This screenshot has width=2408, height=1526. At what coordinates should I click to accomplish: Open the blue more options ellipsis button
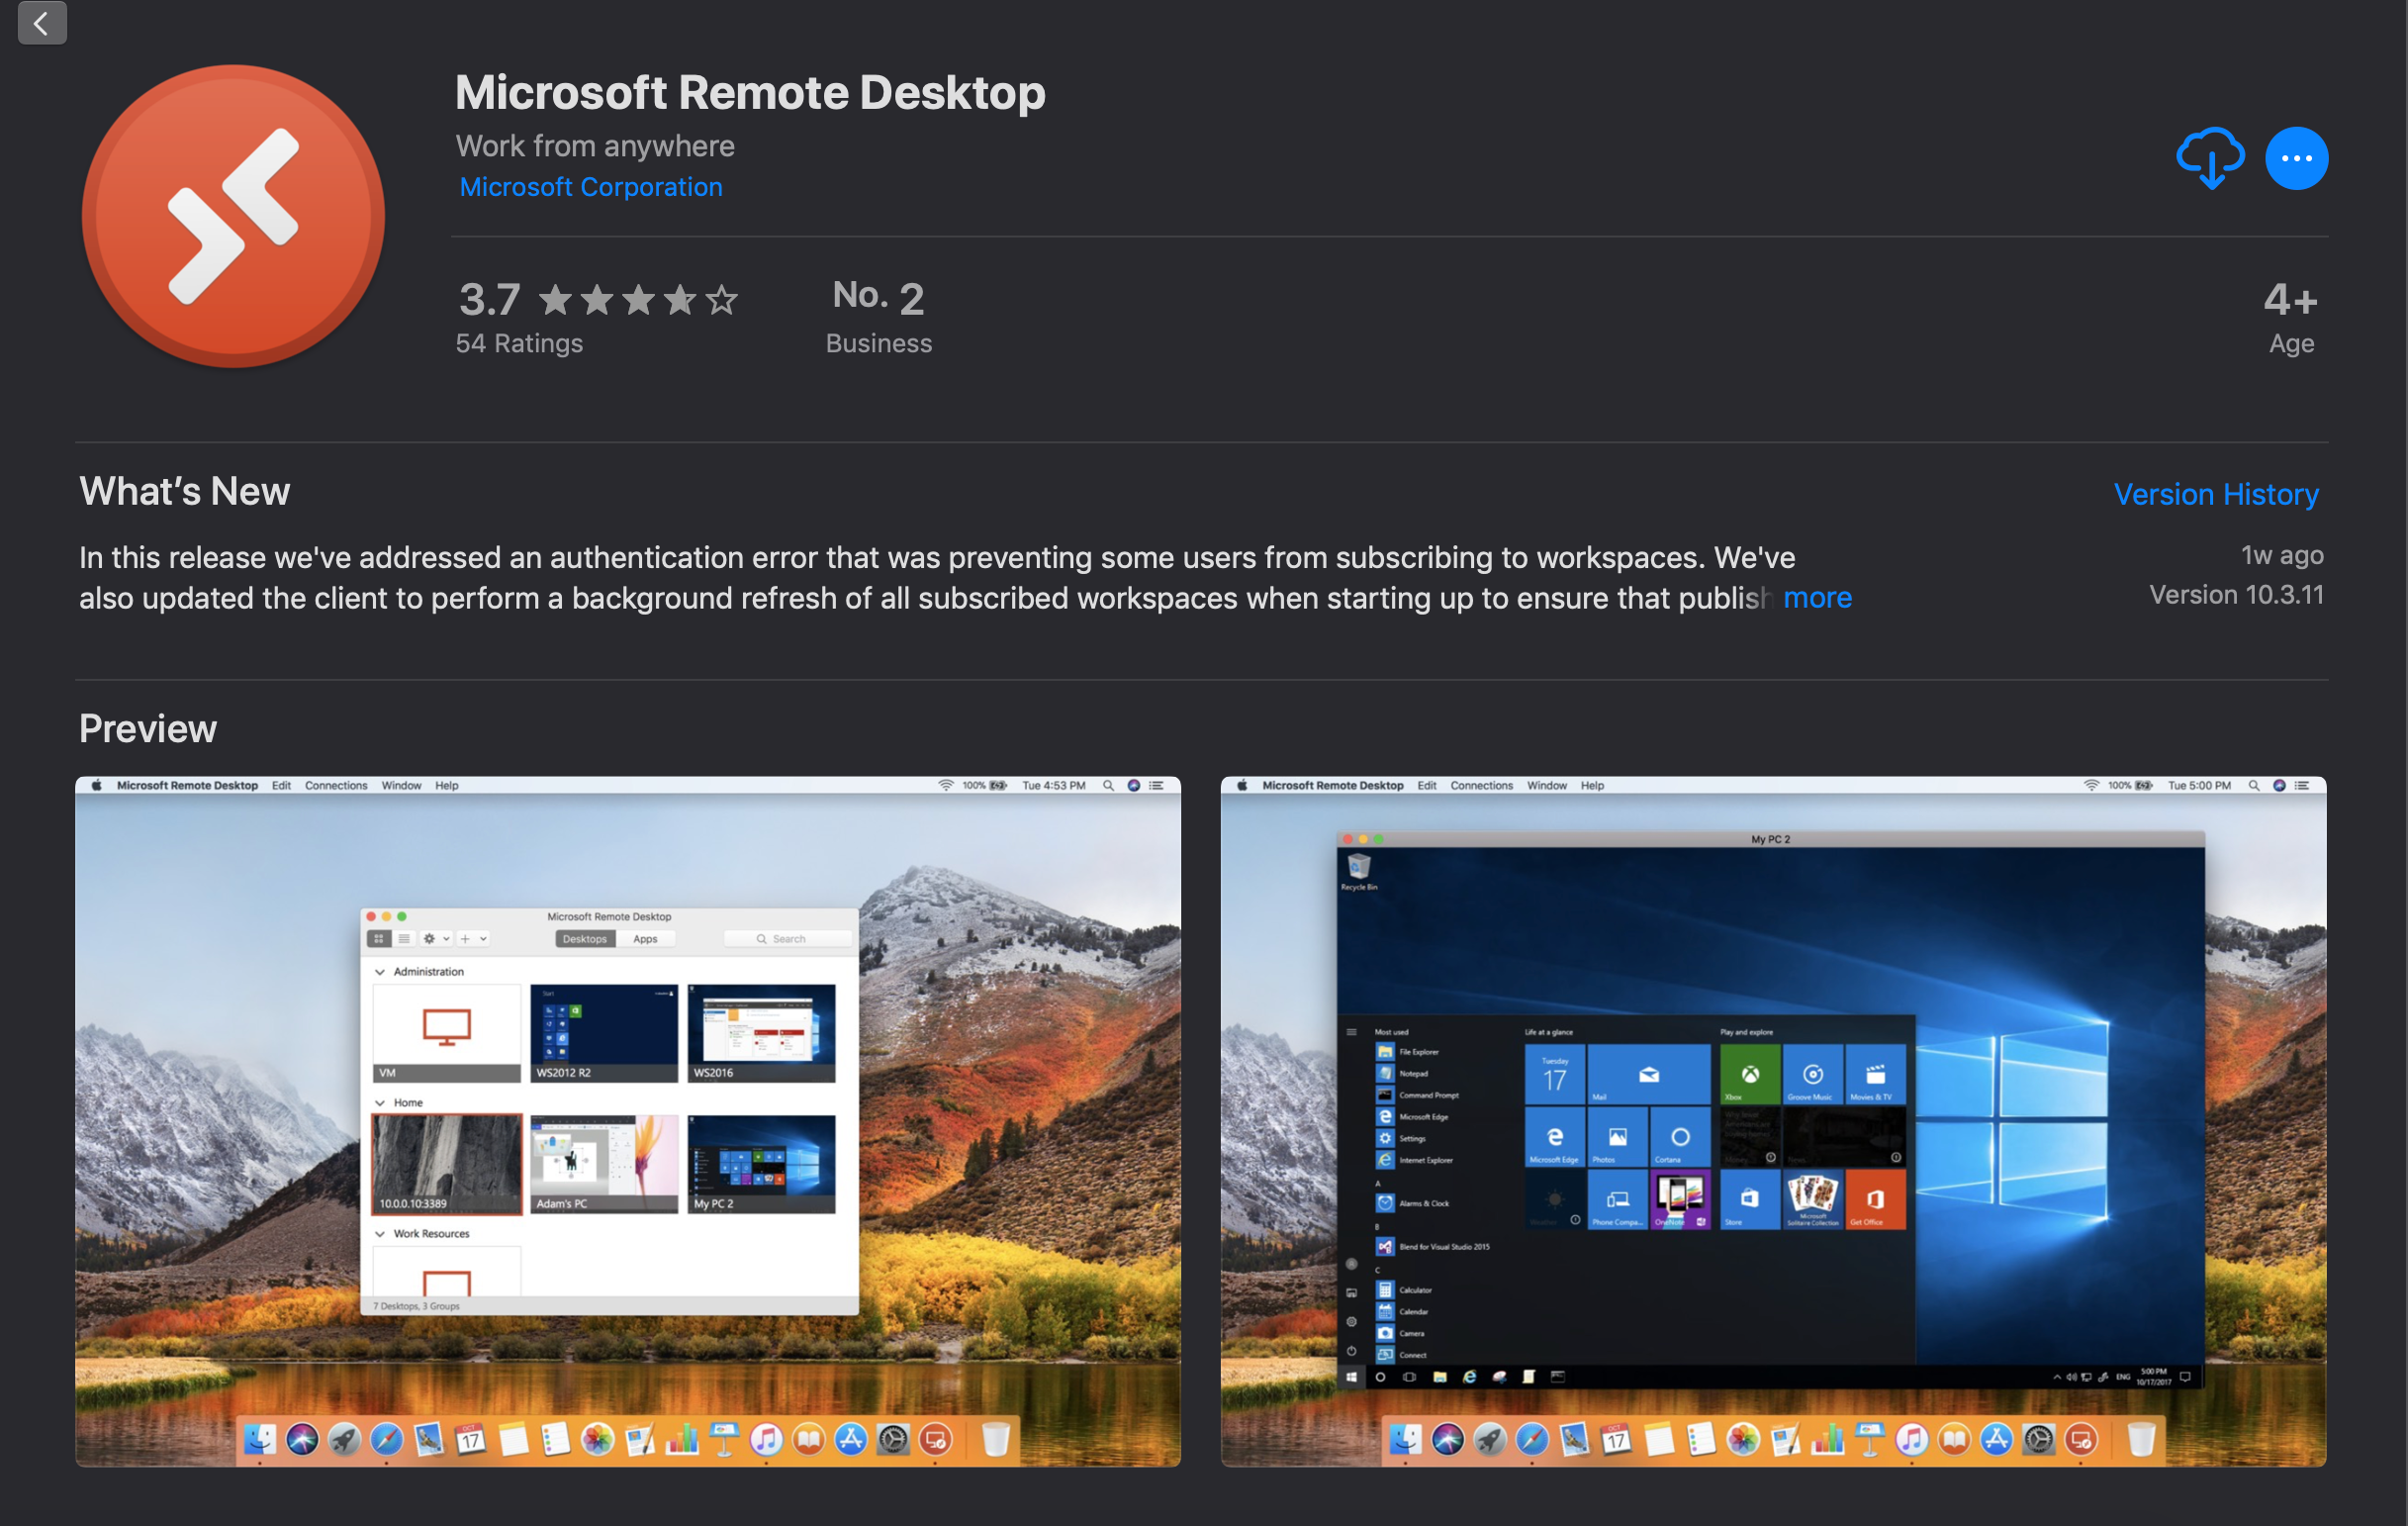tap(2295, 158)
